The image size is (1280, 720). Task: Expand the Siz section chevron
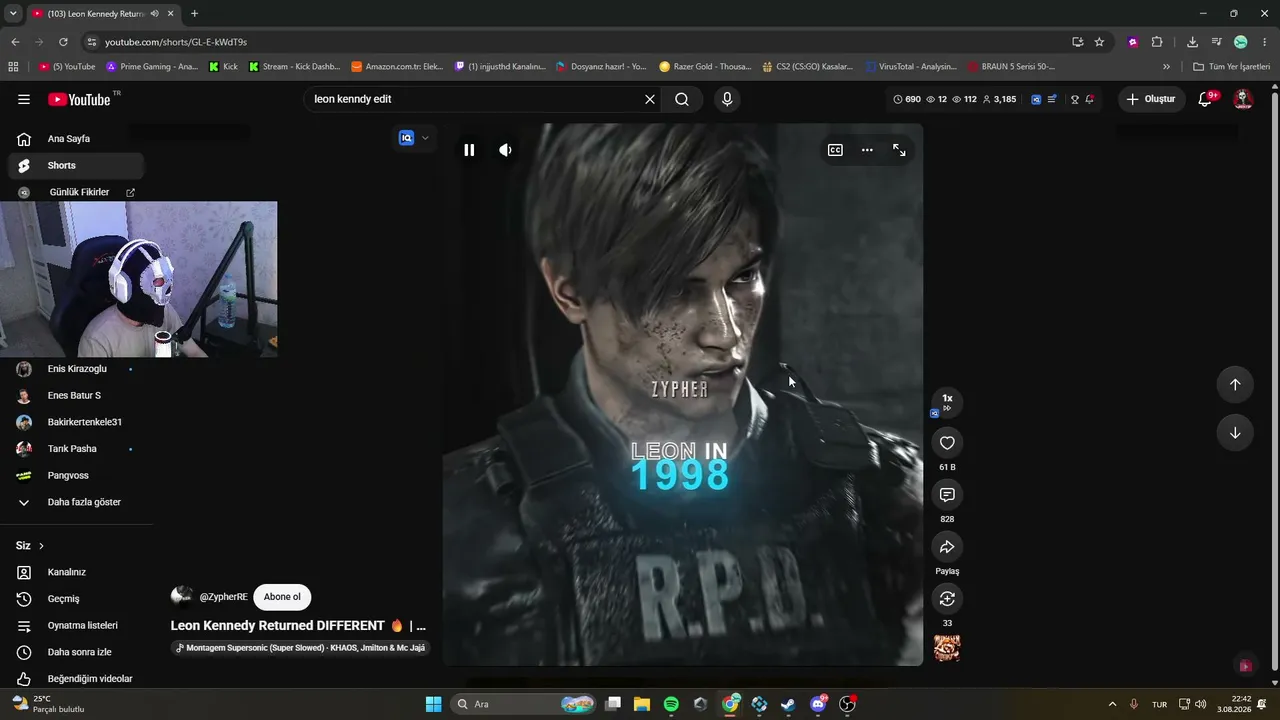pos(41,546)
